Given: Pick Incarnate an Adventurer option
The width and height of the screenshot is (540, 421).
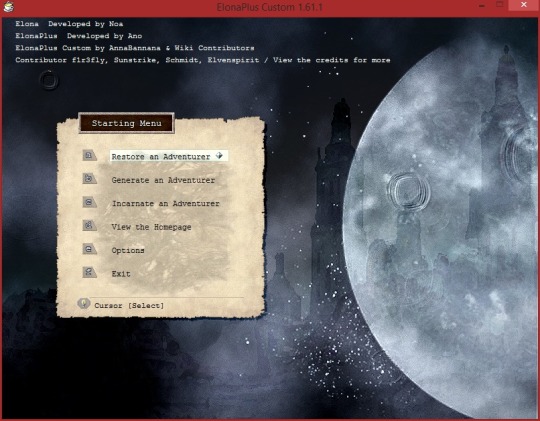Looking at the screenshot, I should tap(166, 204).
